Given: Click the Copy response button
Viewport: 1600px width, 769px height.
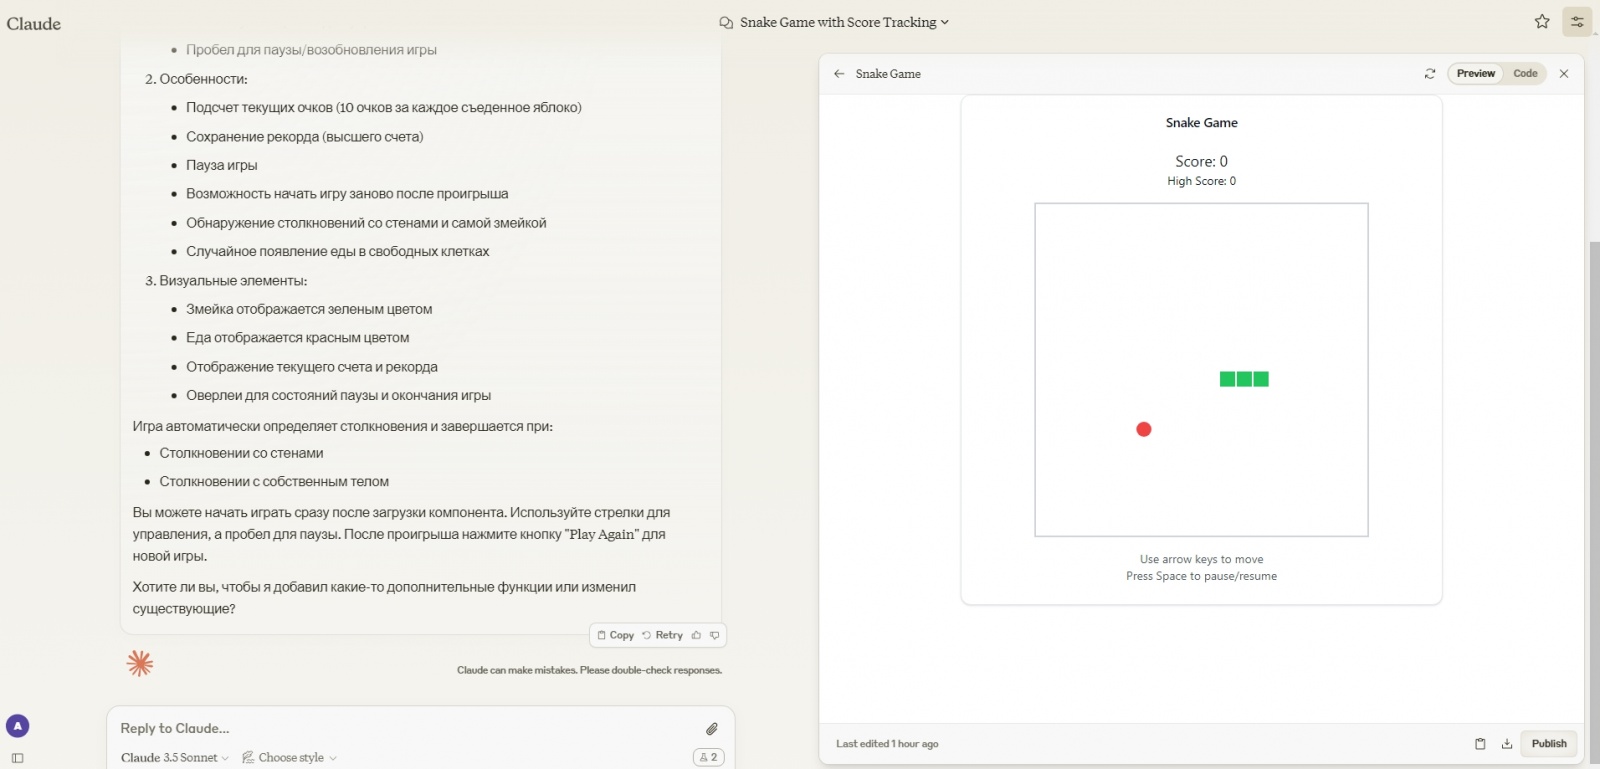Looking at the screenshot, I should click(616, 635).
